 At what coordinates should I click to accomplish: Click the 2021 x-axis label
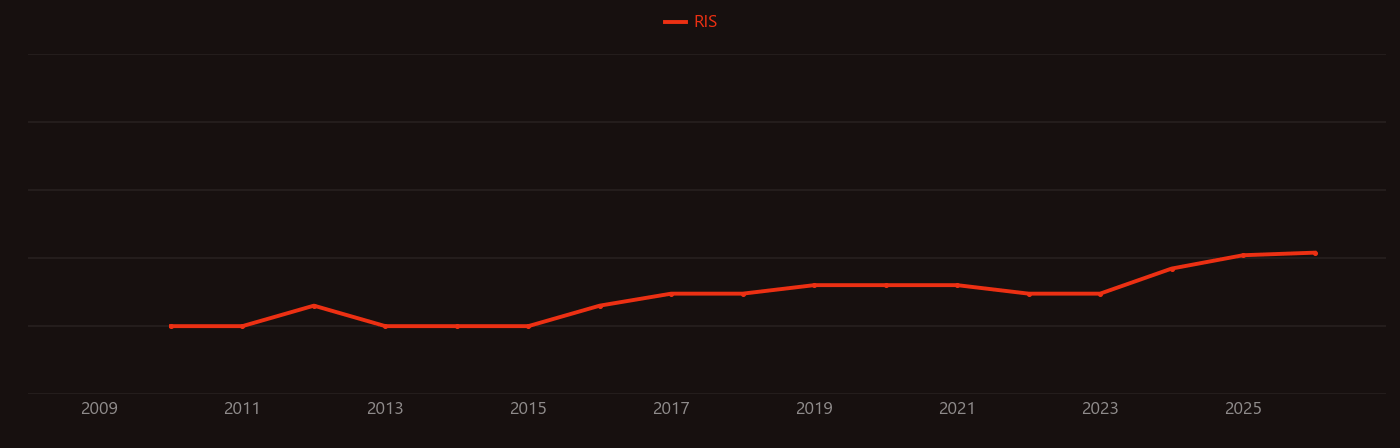[x=957, y=409]
